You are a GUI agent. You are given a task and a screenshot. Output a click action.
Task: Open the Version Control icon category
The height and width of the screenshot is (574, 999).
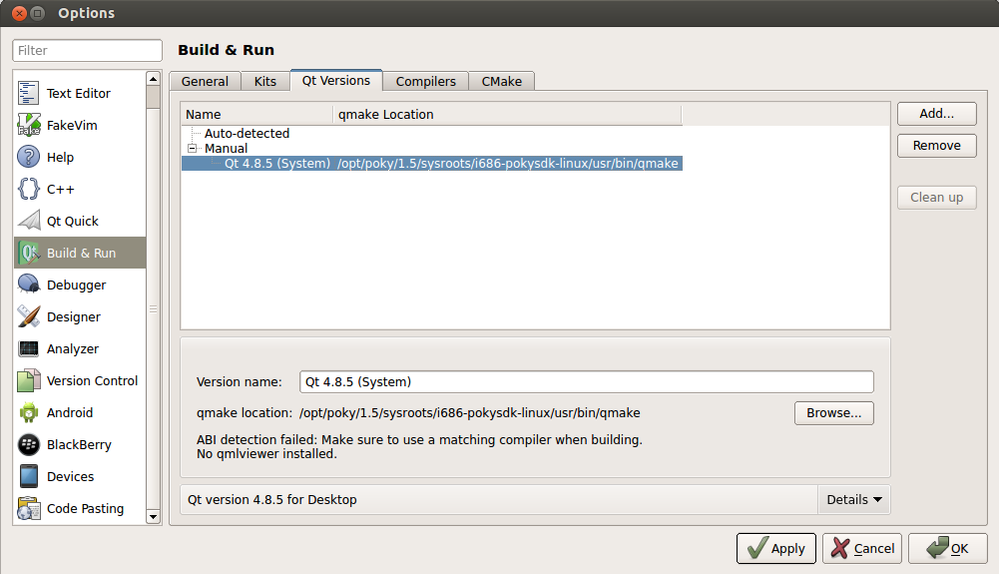29,381
